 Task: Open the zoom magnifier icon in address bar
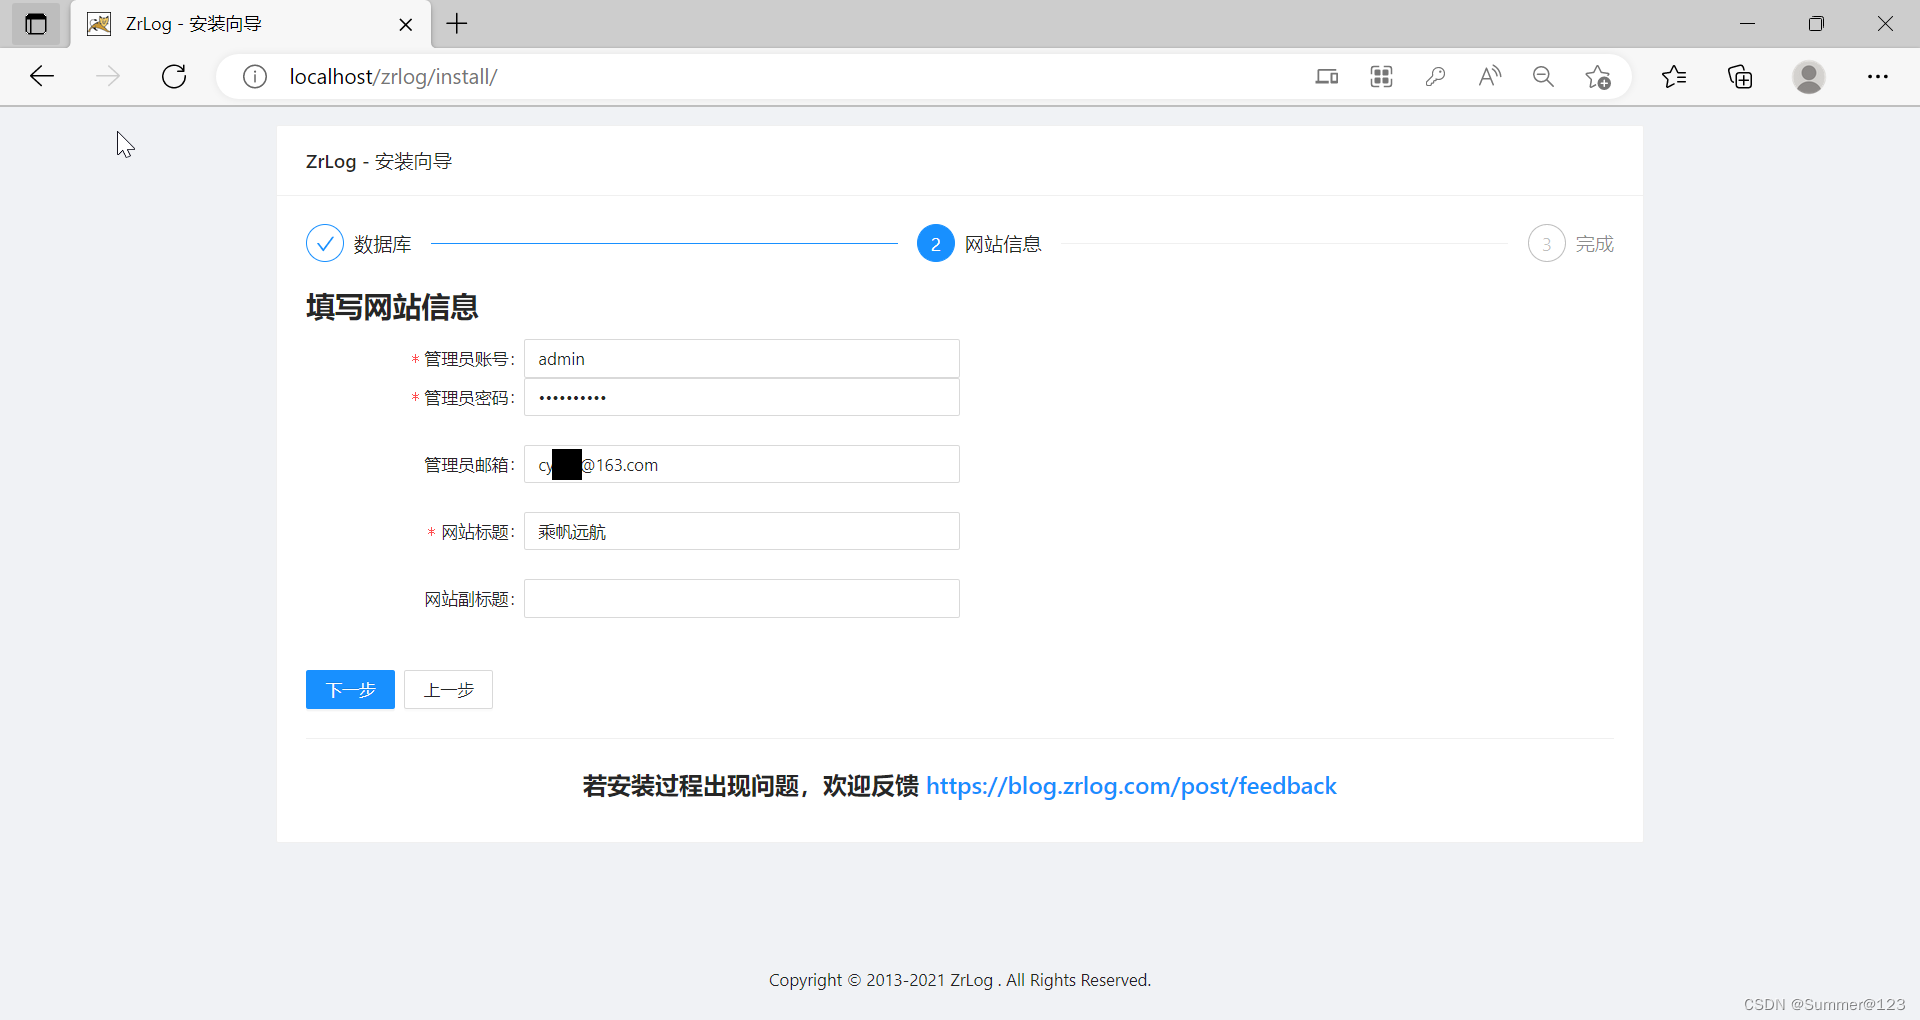(x=1543, y=76)
